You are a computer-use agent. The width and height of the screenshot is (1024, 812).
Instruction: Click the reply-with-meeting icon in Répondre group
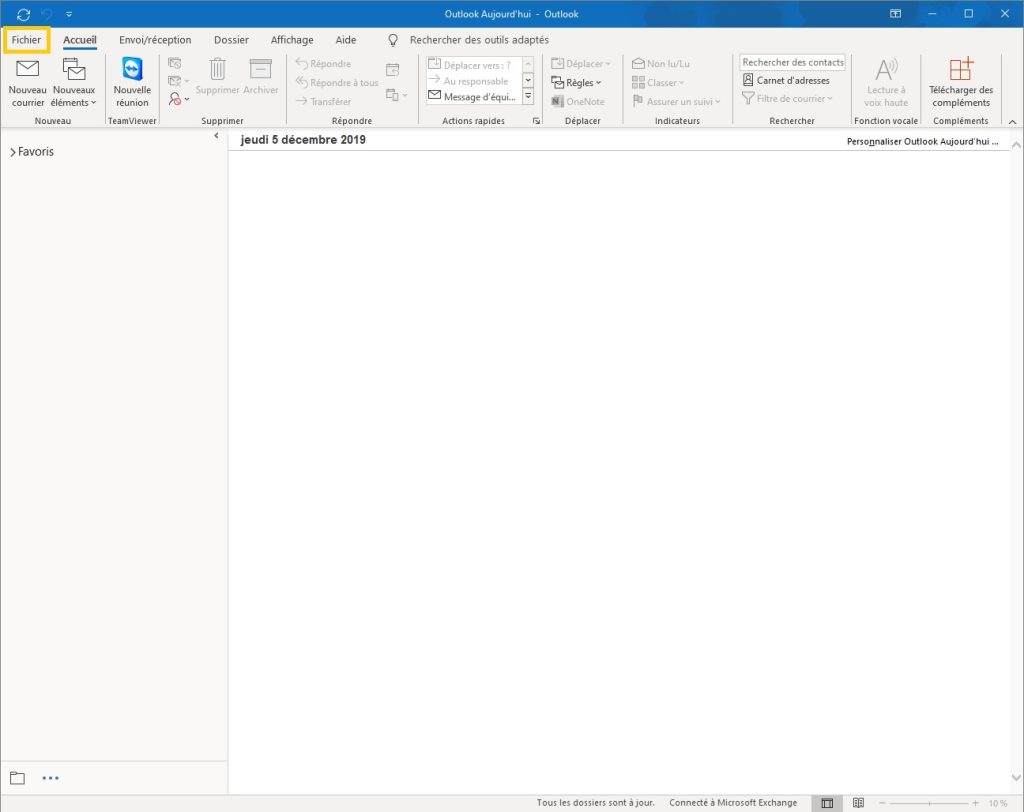tap(392, 70)
